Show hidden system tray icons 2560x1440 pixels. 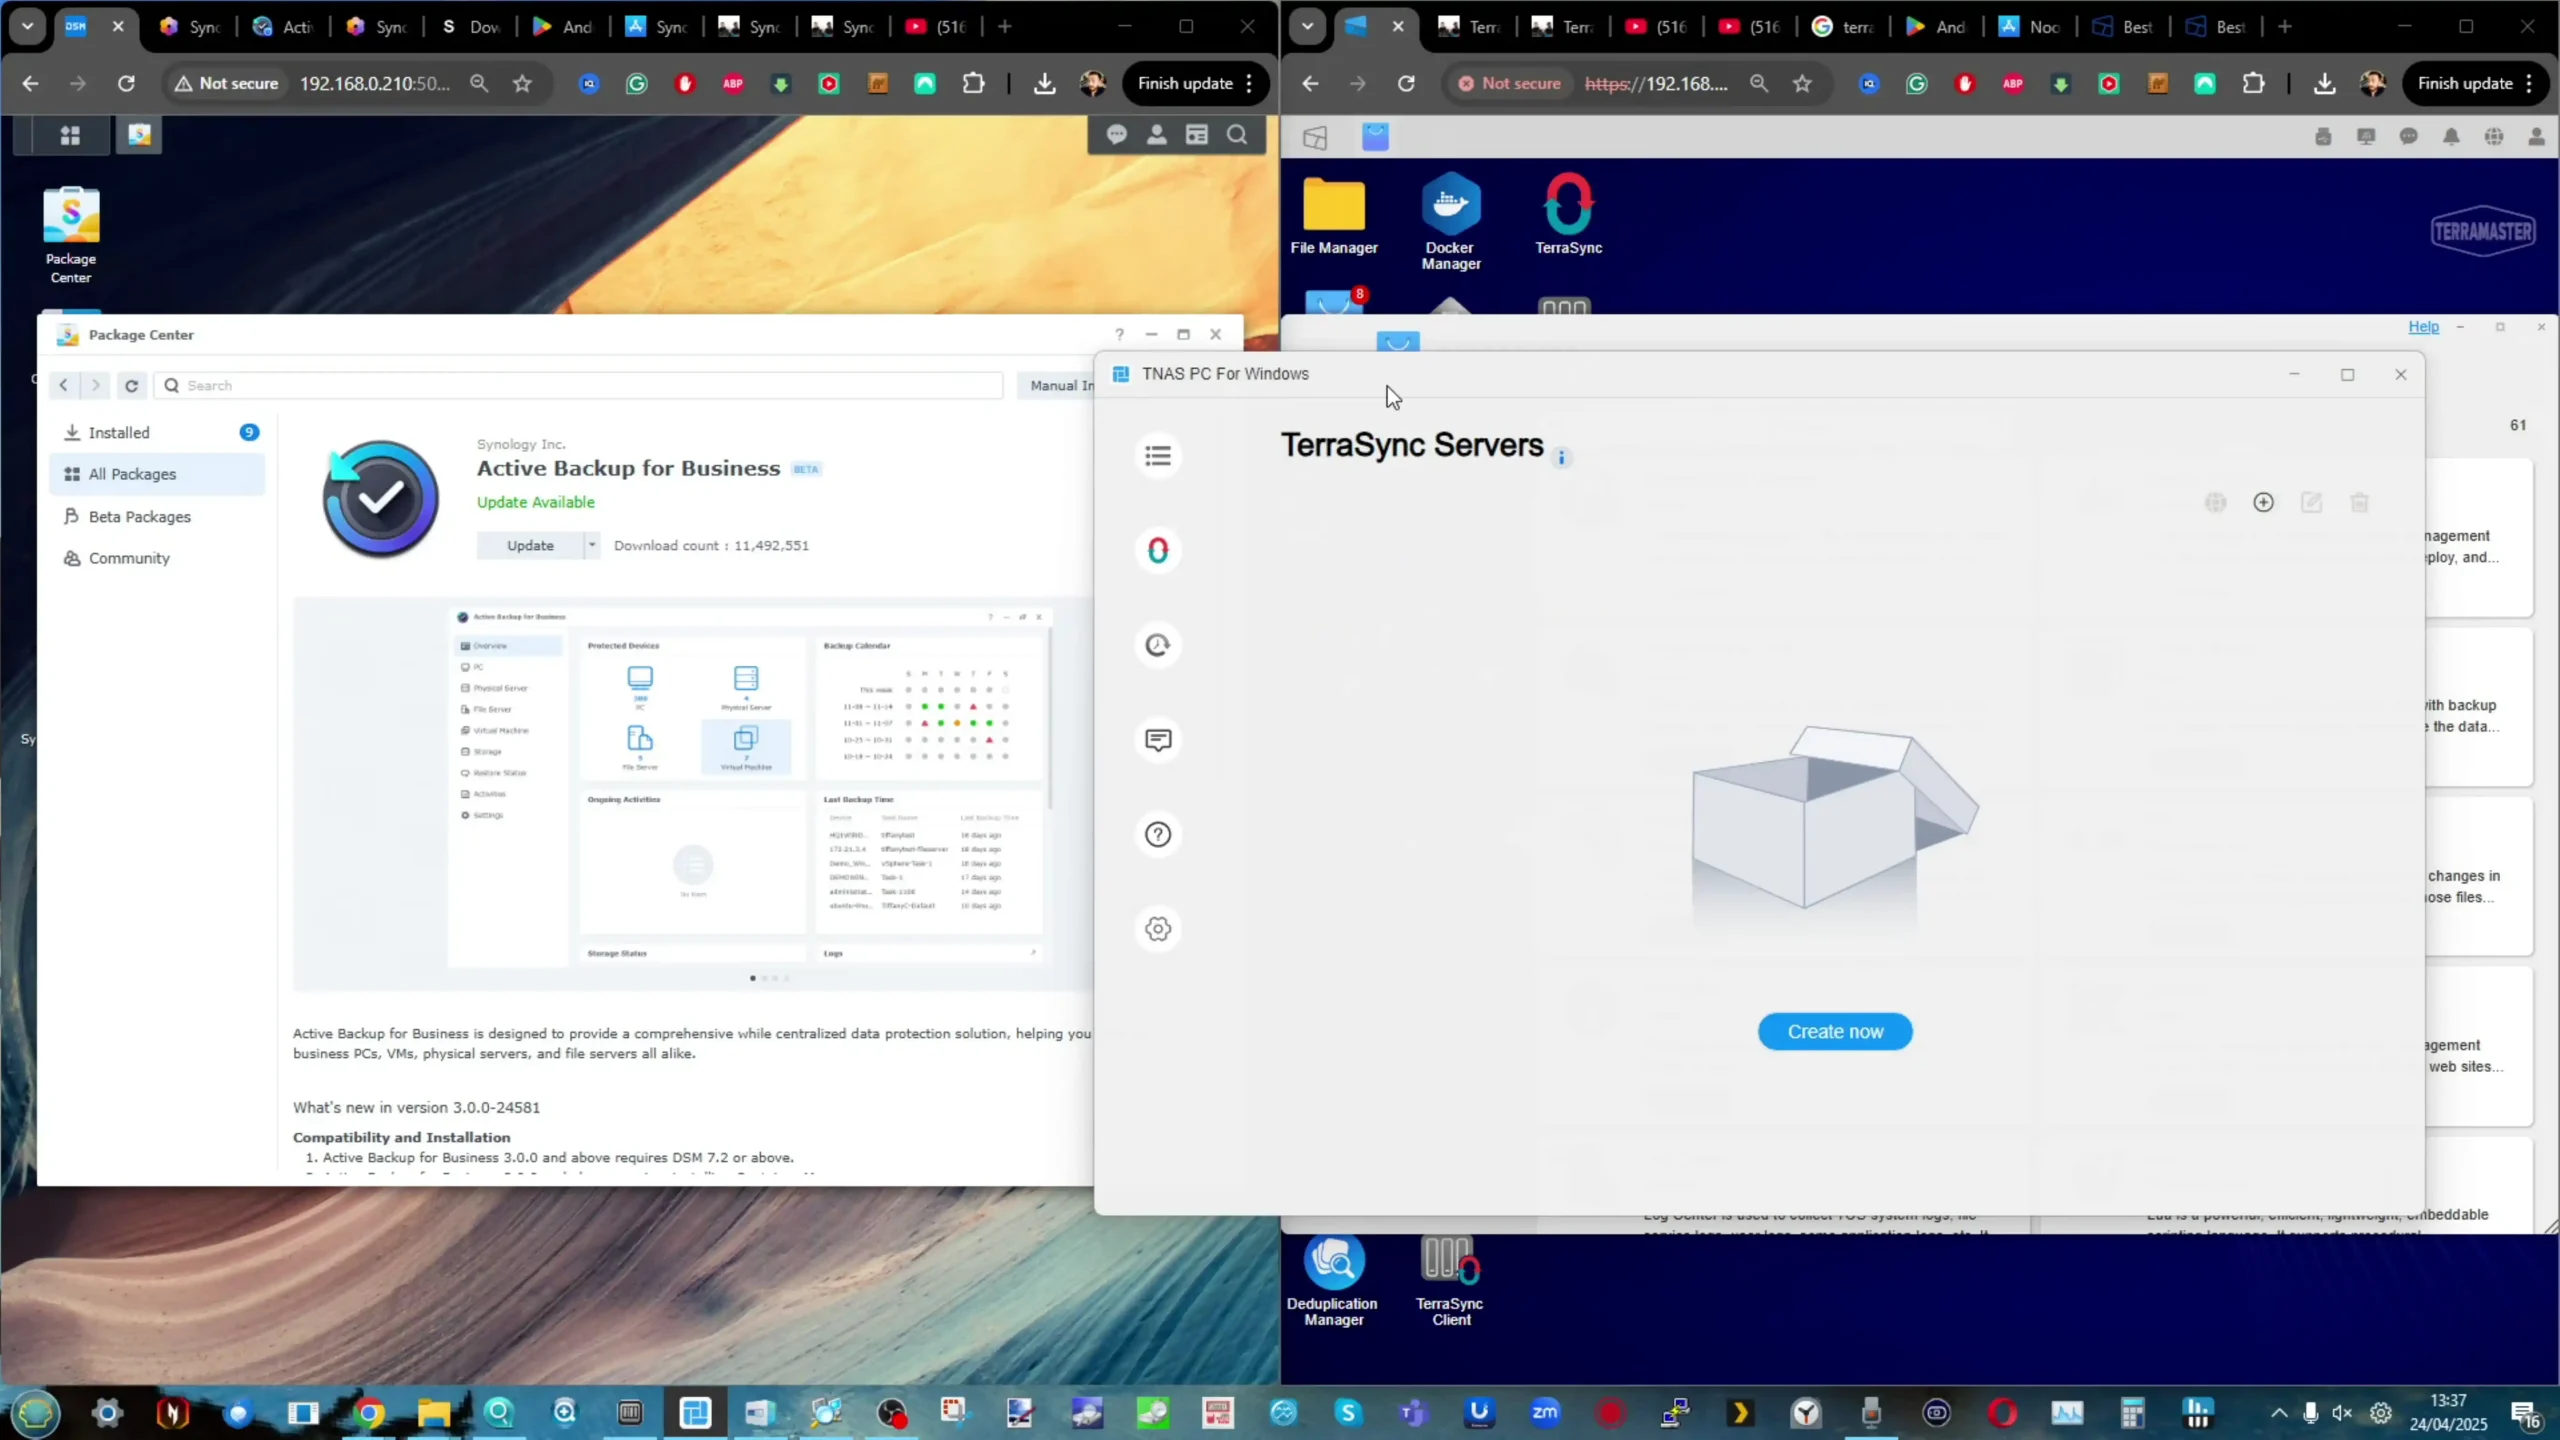pos(2279,1413)
